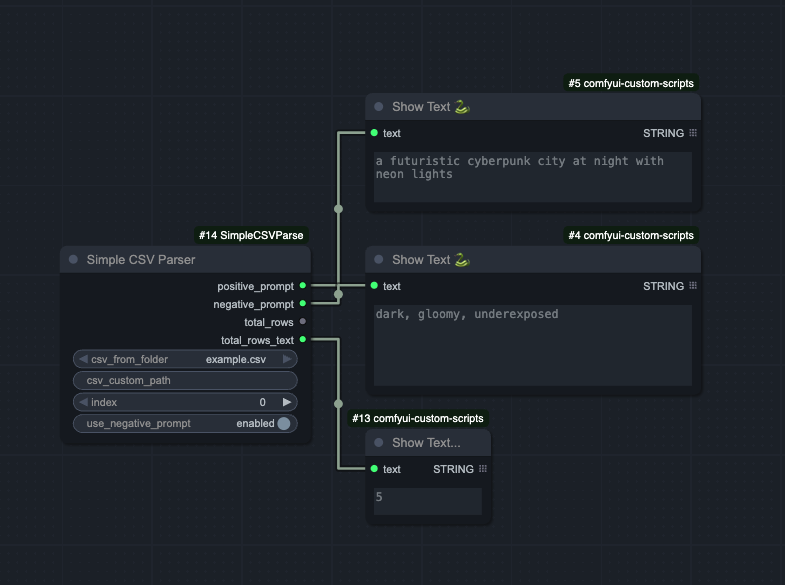The image size is (785, 585).
Task: Click the 'STRING' label on node #13
Action: [x=453, y=469]
